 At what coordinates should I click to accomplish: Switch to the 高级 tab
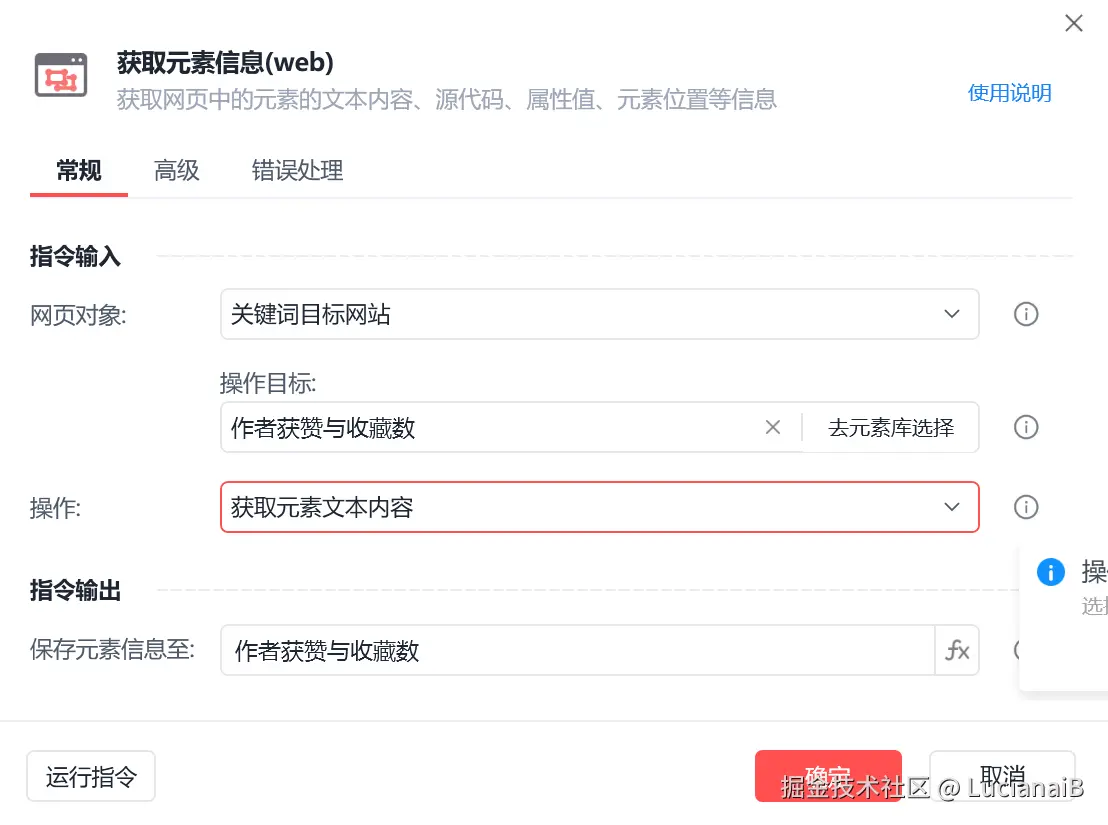tap(177, 171)
